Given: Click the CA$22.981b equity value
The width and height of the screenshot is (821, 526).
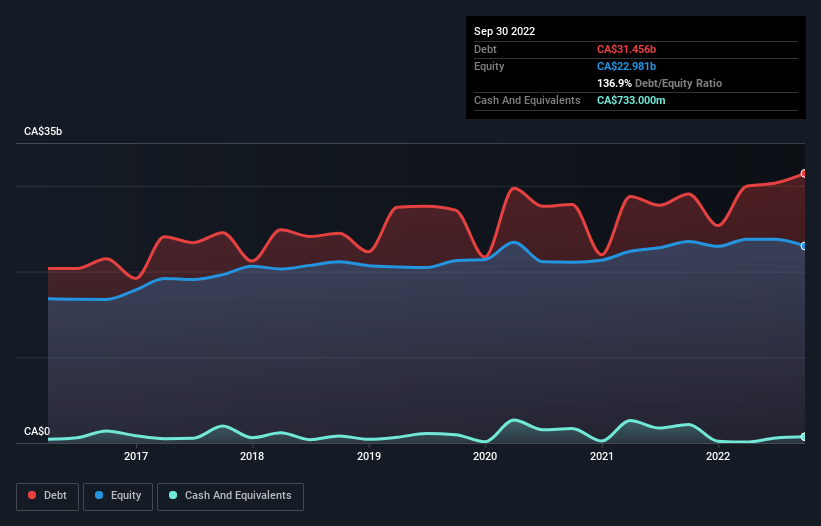Looking at the screenshot, I should (626, 66).
